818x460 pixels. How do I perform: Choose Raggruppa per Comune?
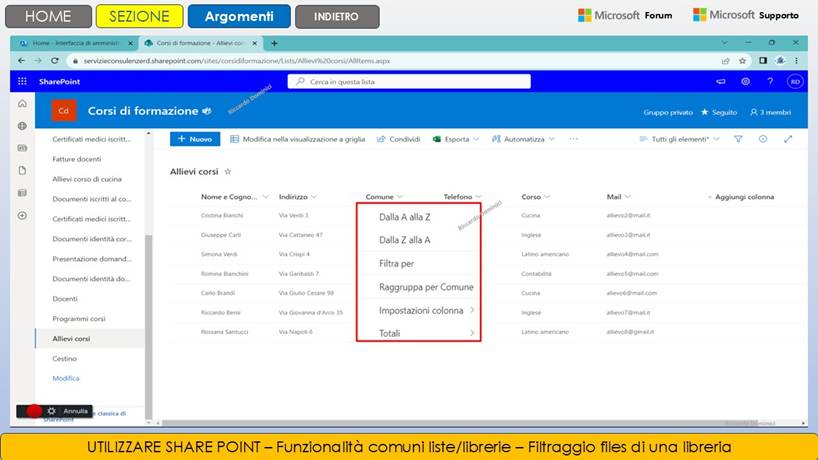pos(426,287)
